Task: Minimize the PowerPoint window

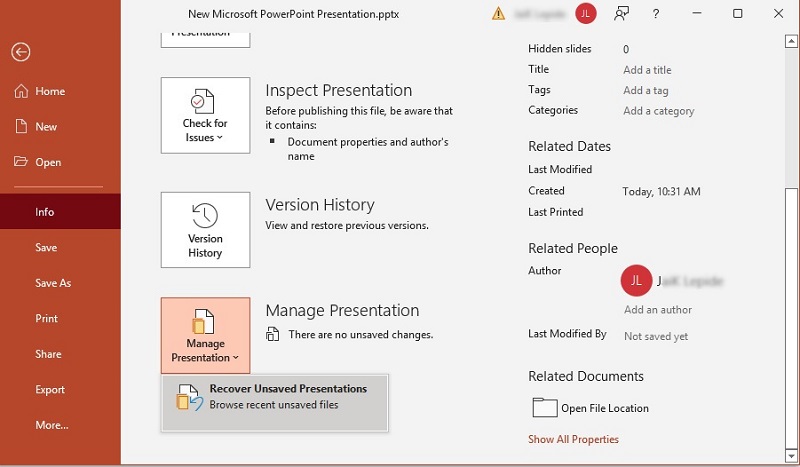Action: 697,14
